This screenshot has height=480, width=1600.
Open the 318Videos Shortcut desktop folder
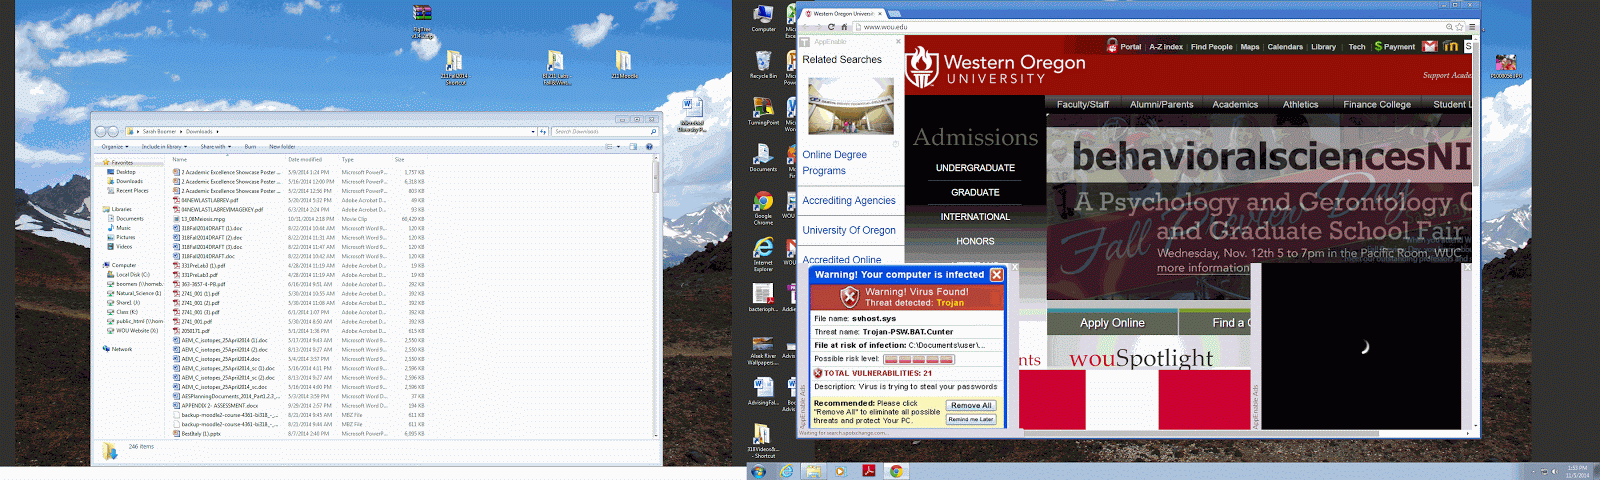tap(763, 439)
